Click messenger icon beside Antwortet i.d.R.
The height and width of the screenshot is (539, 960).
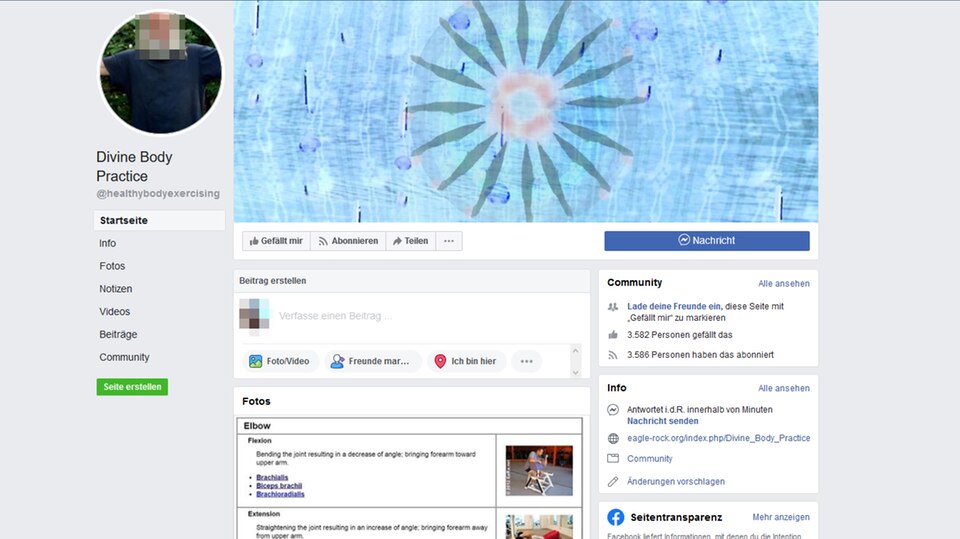(613, 410)
